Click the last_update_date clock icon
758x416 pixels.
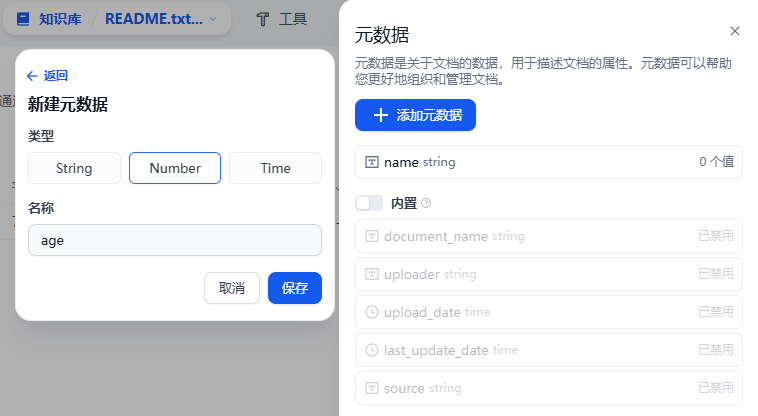click(372, 350)
